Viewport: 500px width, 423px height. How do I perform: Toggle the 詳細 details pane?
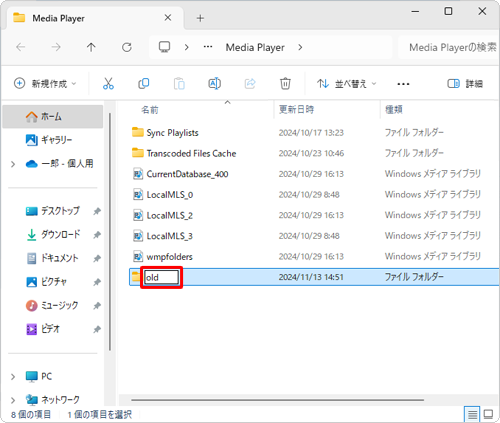465,83
